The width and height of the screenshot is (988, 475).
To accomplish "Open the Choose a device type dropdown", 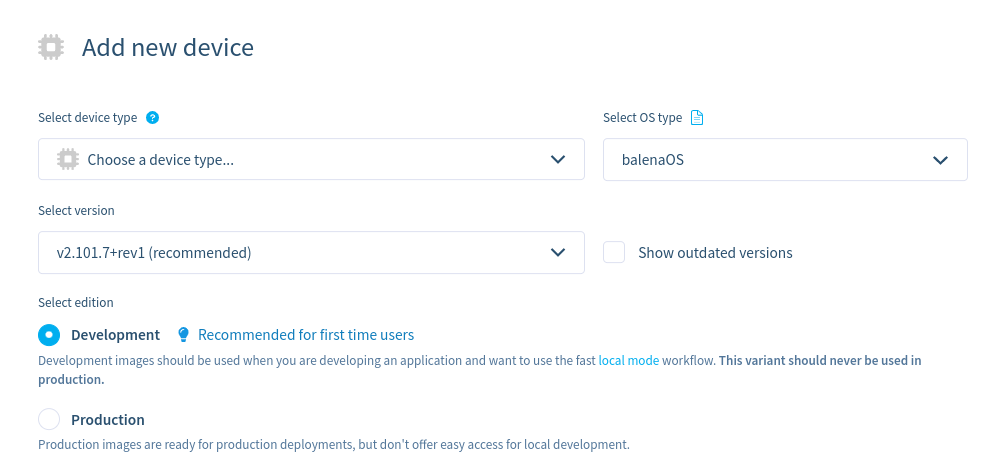I will tap(300, 159).
